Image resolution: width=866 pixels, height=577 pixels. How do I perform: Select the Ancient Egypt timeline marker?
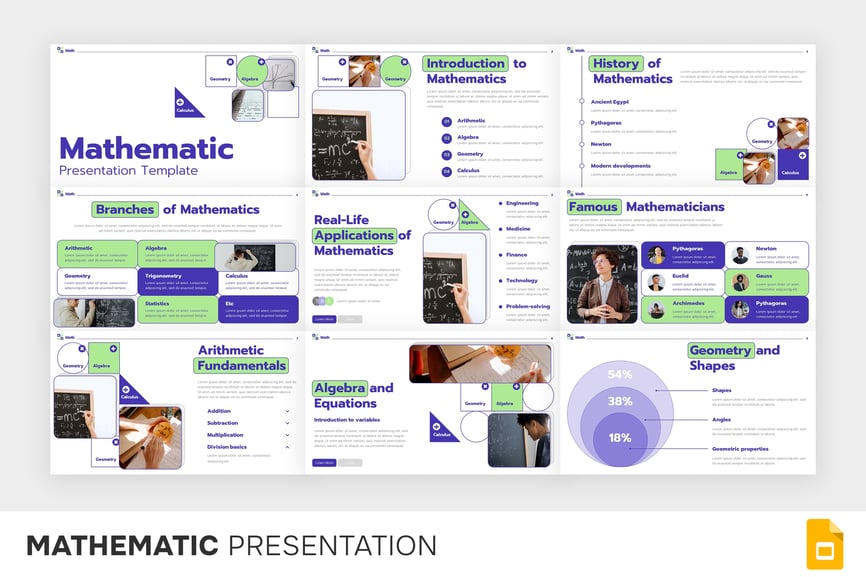pos(581,102)
